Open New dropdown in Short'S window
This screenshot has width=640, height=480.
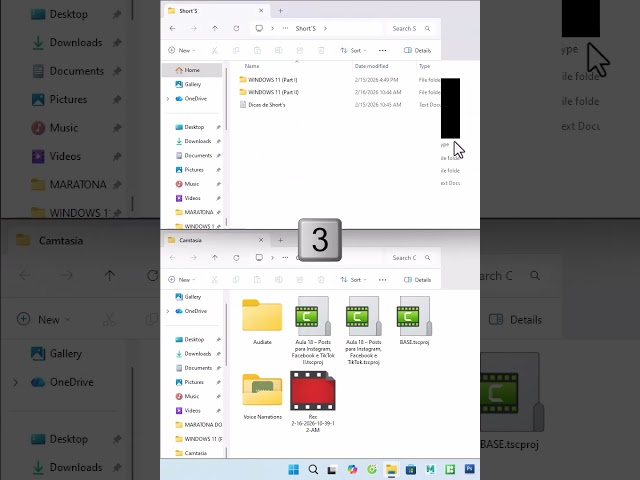182,51
